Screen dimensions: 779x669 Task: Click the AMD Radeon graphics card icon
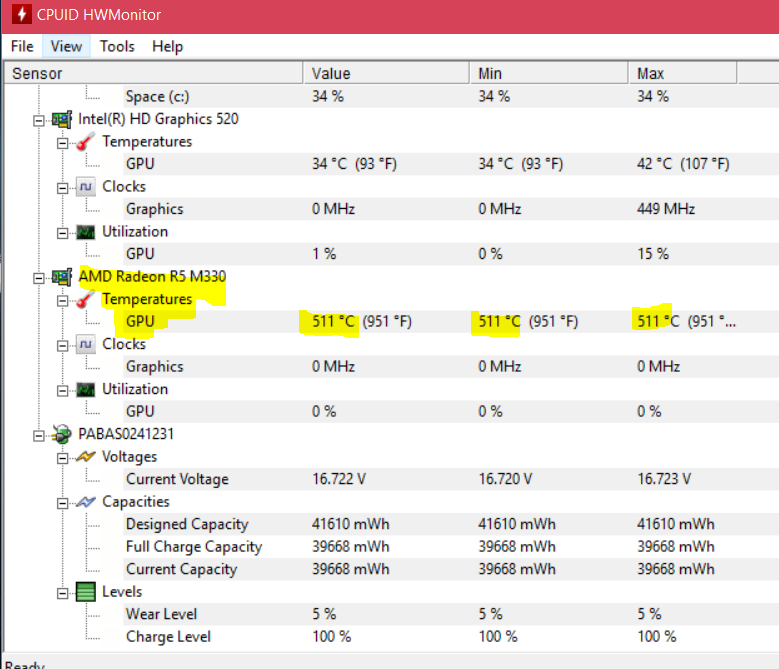[x=62, y=277]
